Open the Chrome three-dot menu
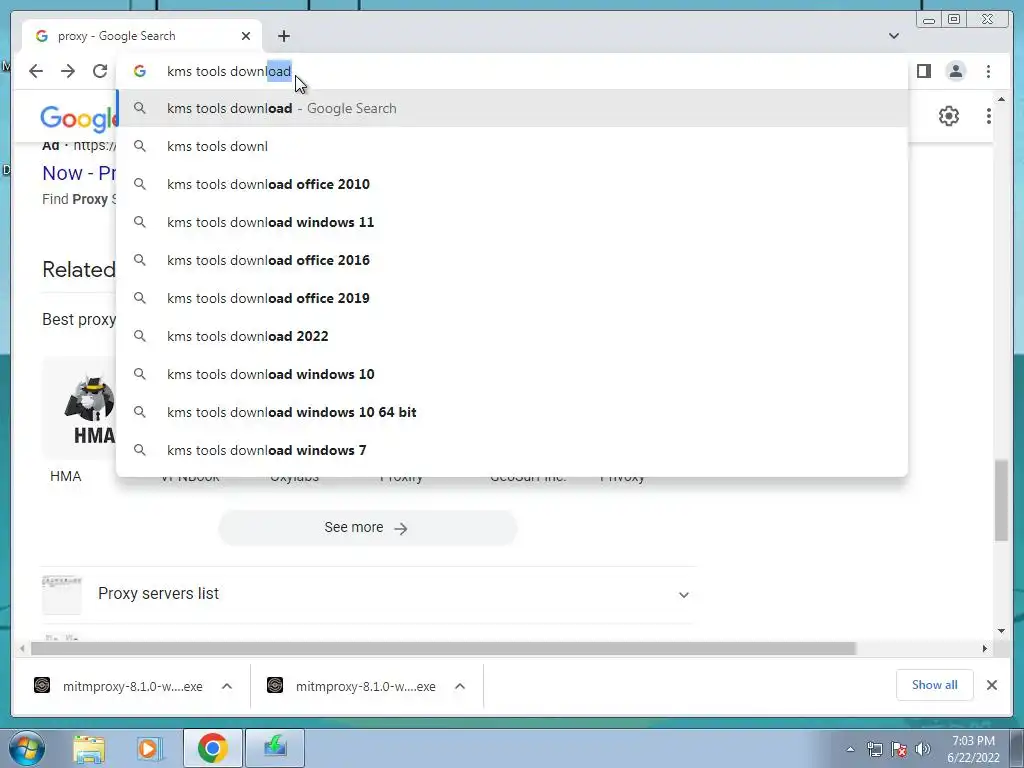 988,71
